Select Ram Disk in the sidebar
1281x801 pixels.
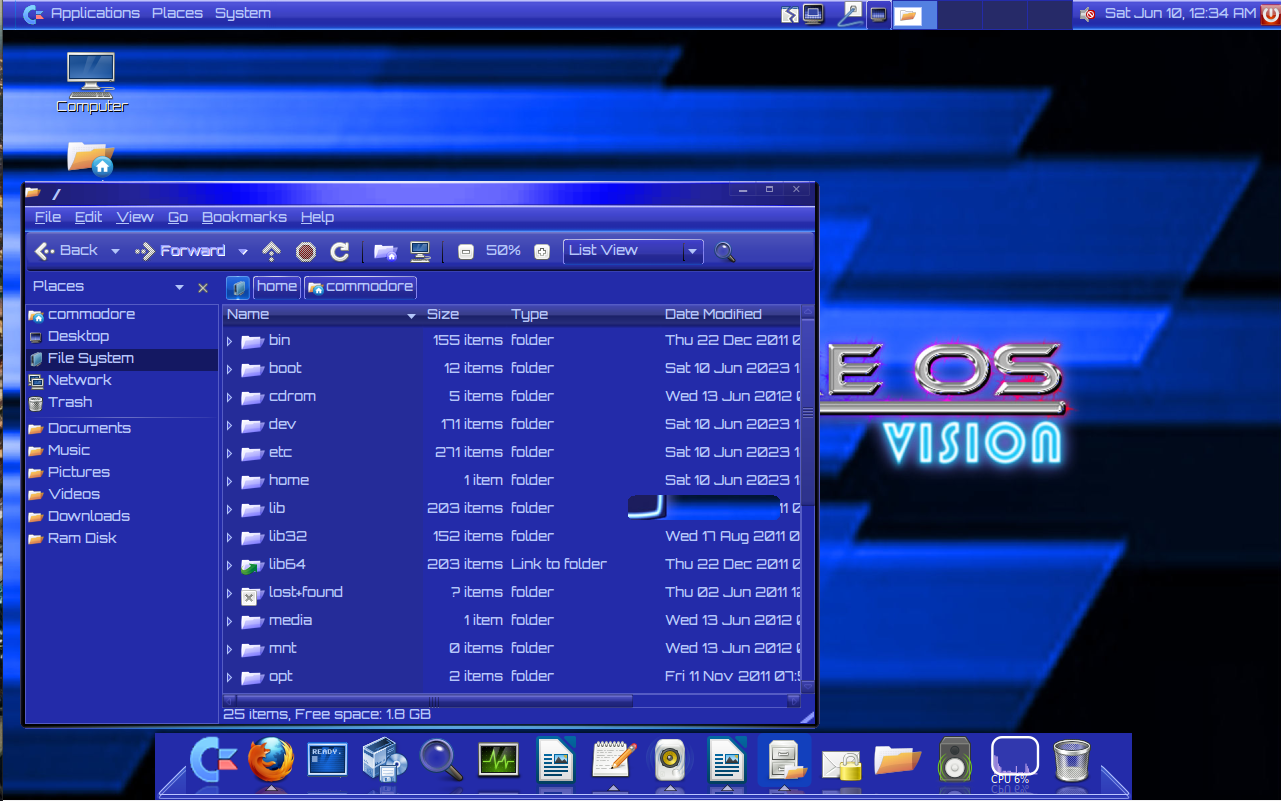pos(122,539)
